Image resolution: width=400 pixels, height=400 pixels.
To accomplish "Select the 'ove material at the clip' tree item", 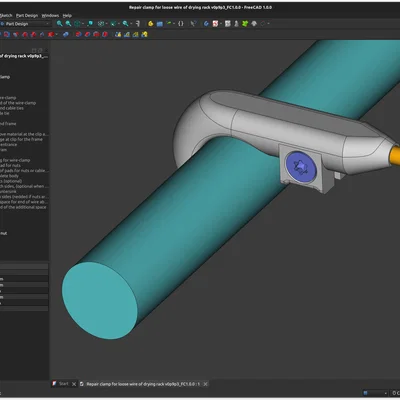I will pyautogui.click(x=24, y=134).
